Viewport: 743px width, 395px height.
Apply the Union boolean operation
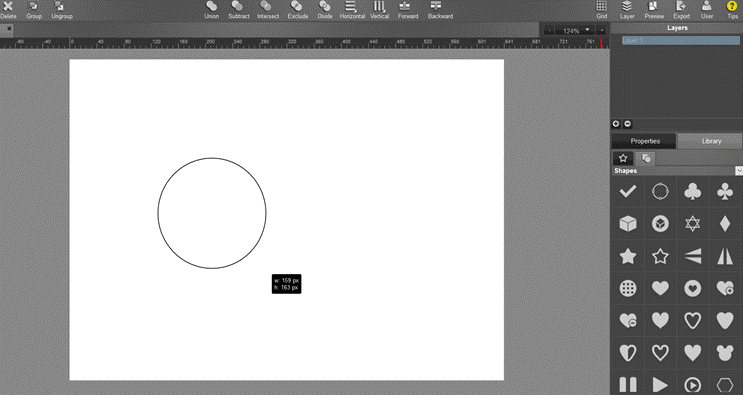point(211,10)
